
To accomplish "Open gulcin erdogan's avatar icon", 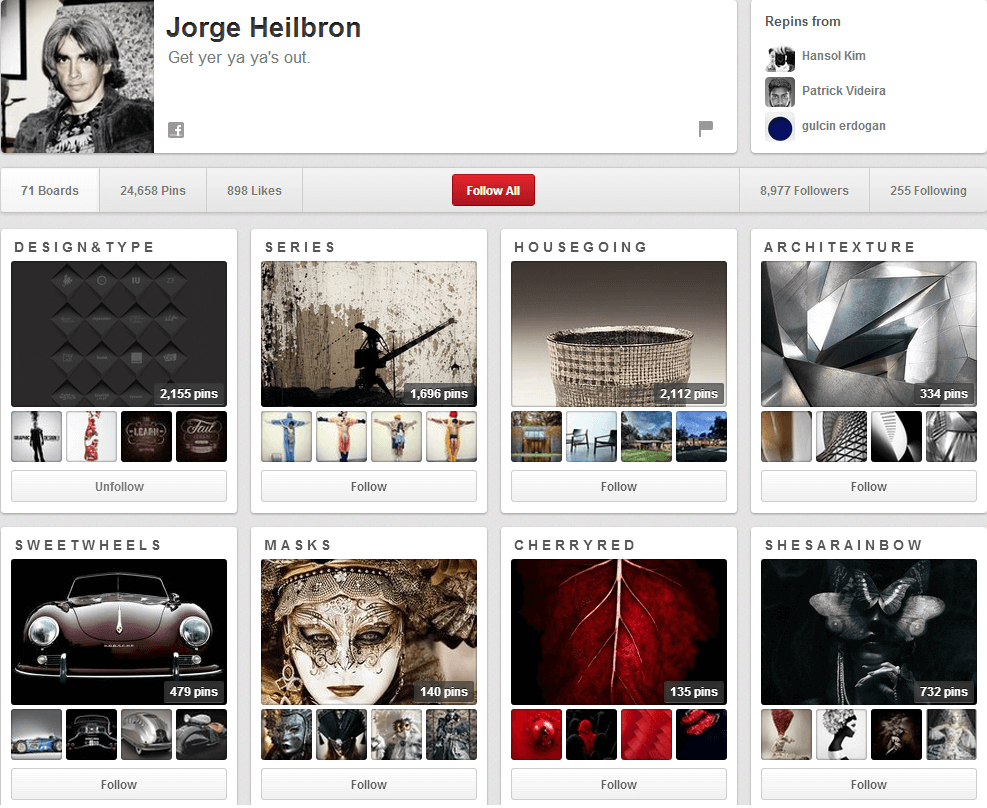I will (x=780, y=127).
